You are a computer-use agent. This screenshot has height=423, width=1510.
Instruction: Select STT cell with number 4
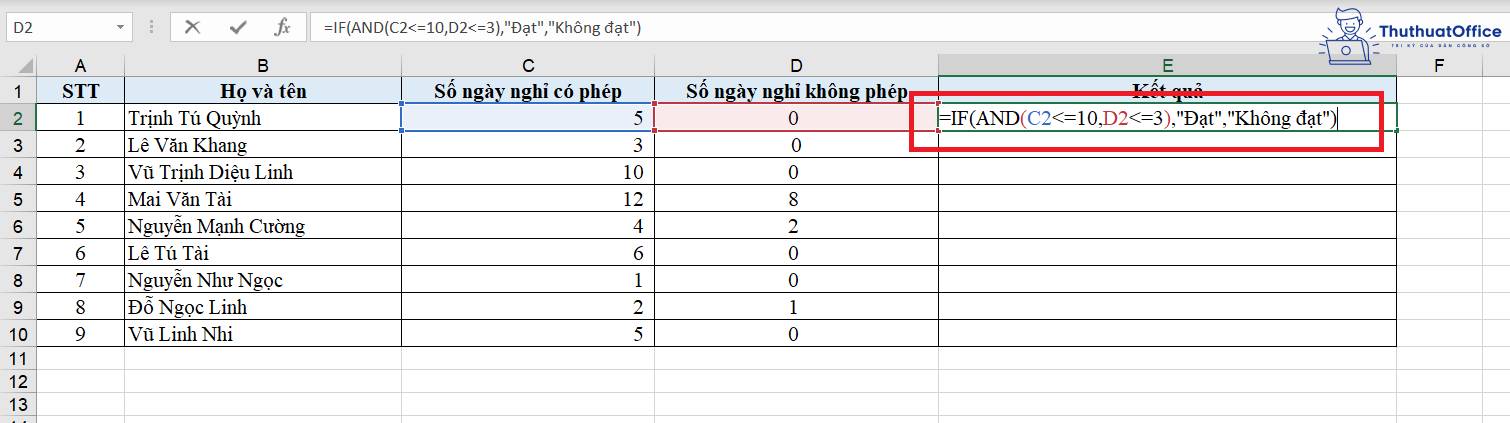click(80, 199)
